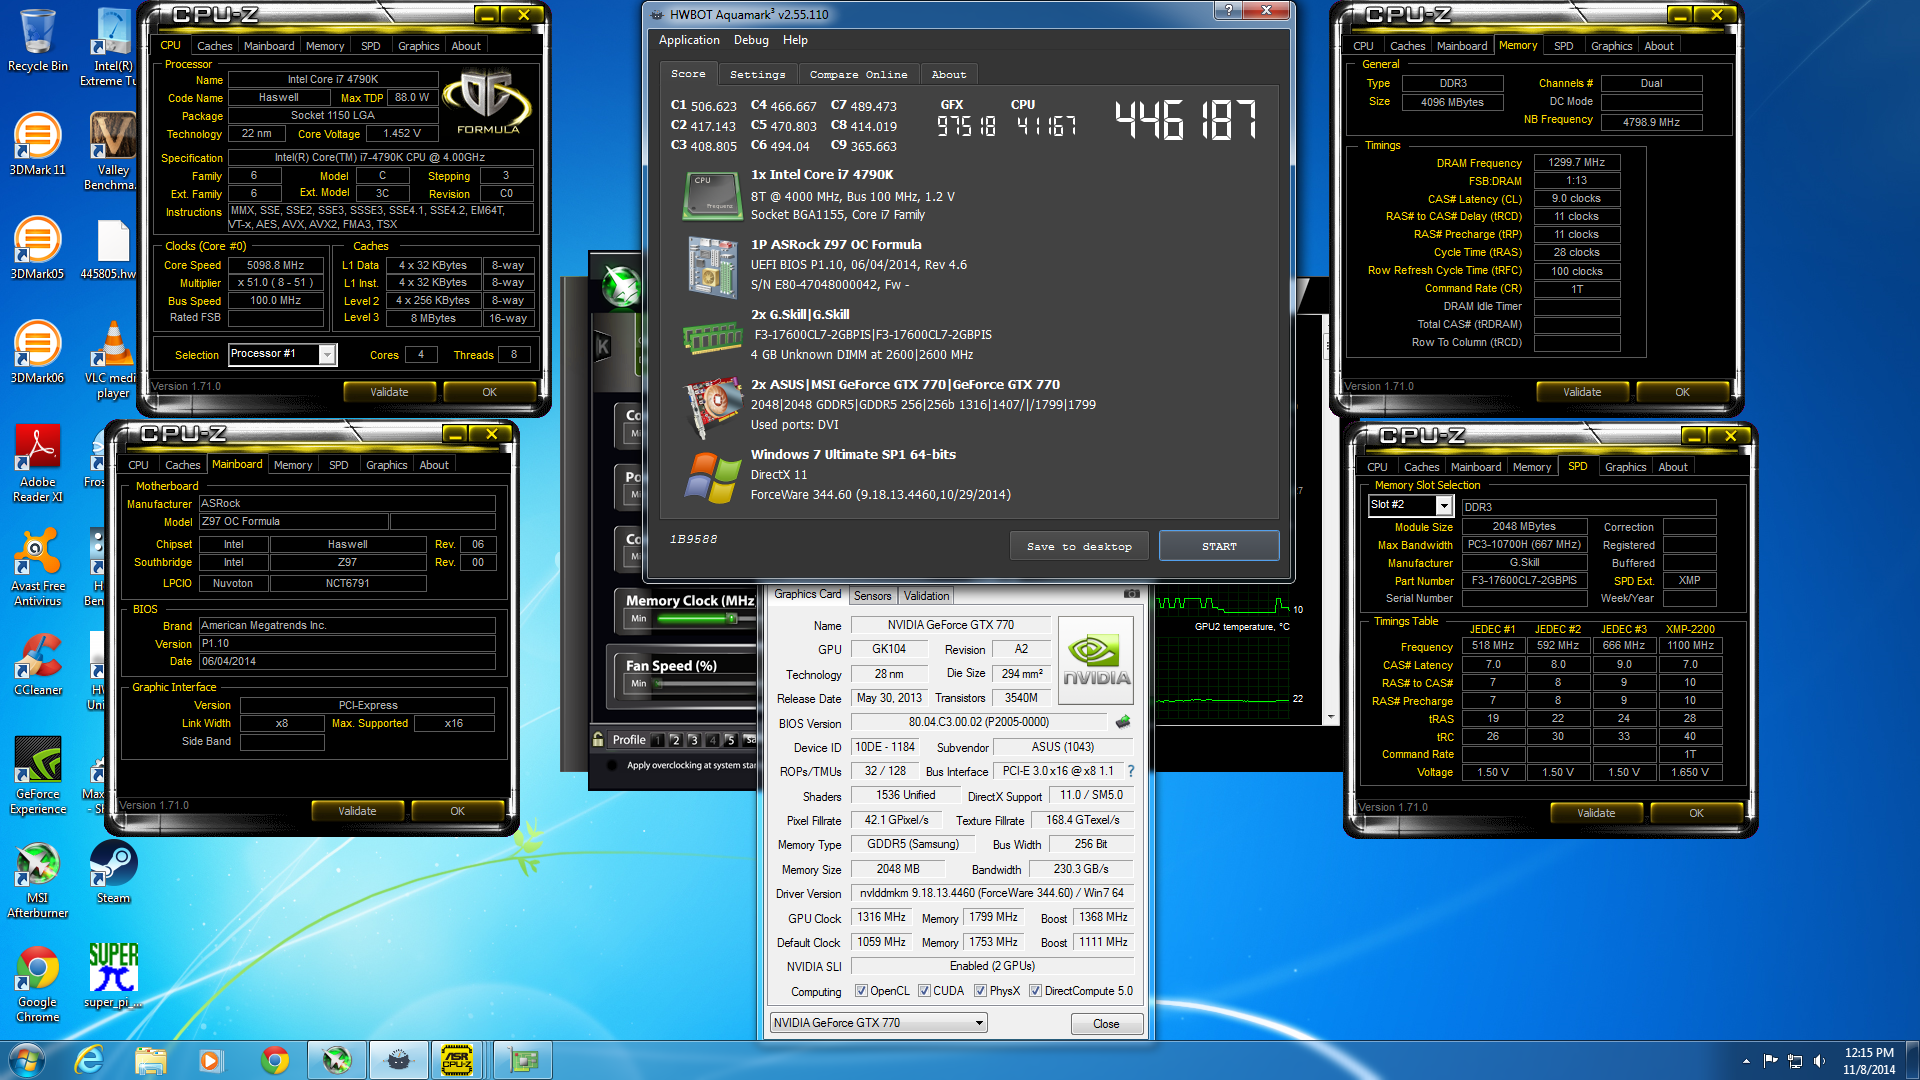Open the Debug menu in Aquamark
1920x1080 pixels.
tap(751, 40)
